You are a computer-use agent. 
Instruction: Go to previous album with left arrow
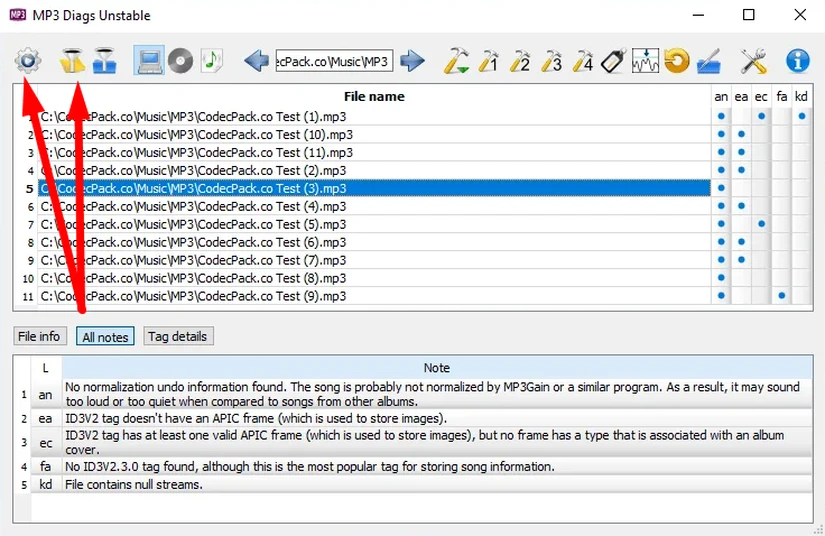257,61
